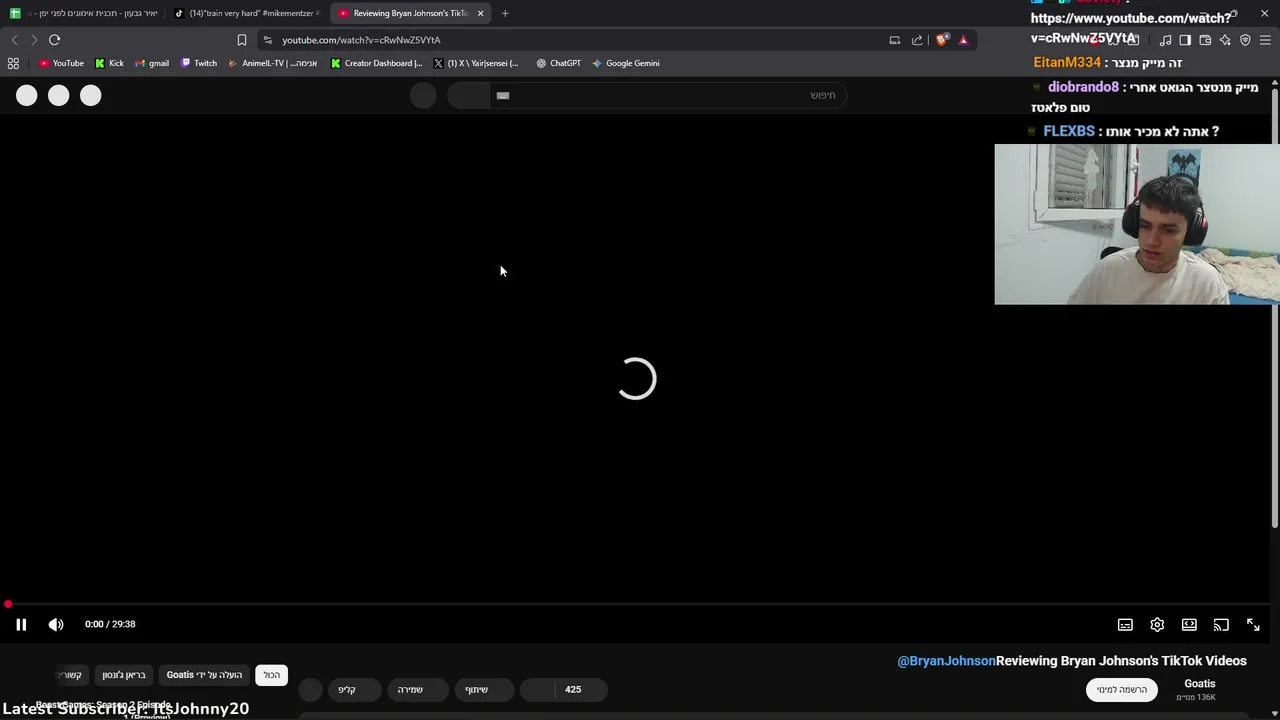Open the media control music note icon
Image resolution: width=1280 pixels, height=720 pixels.
[x=1165, y=40]
